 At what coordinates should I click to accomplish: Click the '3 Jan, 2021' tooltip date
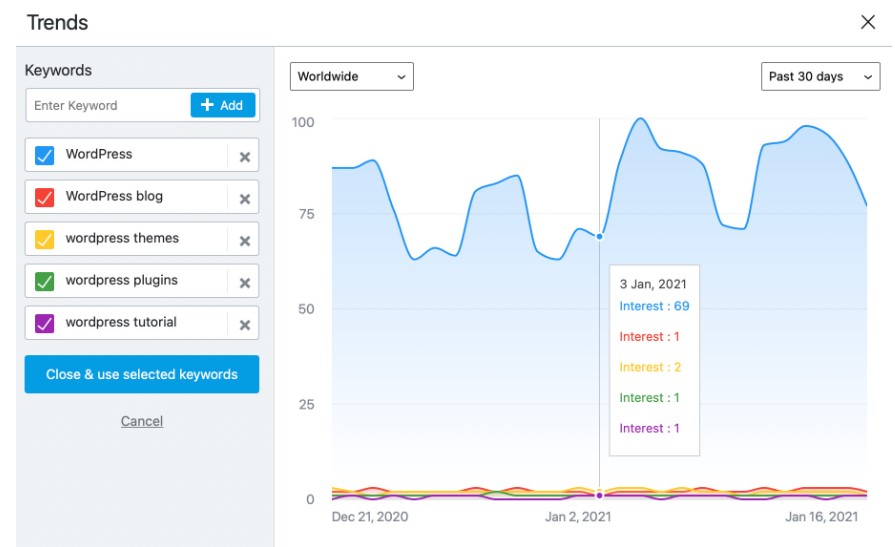tap(653, 284)
